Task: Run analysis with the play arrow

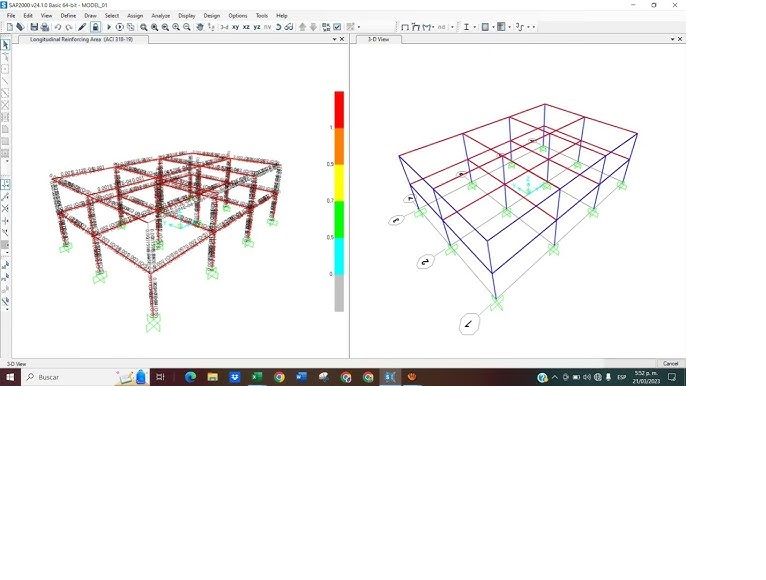Action: (109, 27)
